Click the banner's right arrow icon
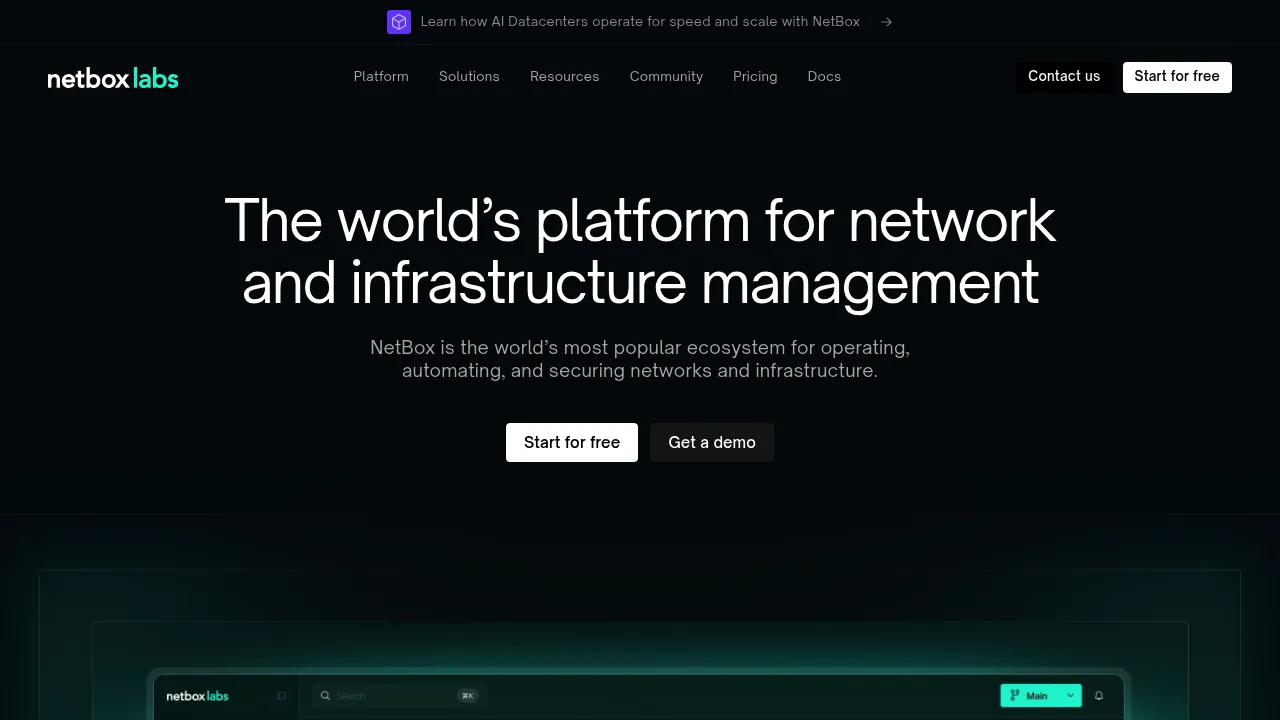 coord(886,22)
